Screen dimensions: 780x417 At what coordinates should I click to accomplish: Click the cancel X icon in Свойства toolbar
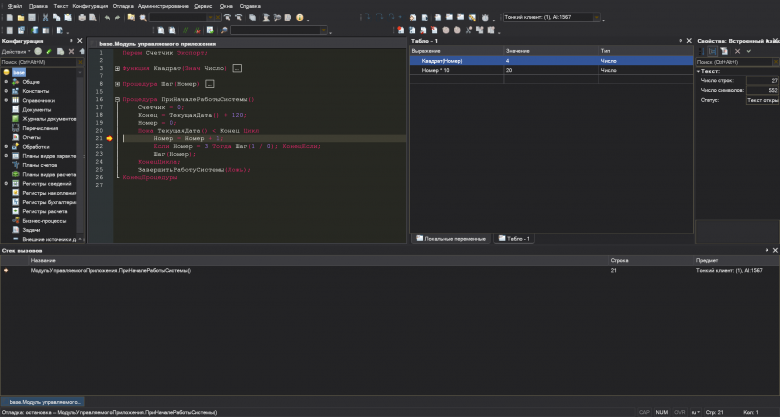tap(737, 51)
